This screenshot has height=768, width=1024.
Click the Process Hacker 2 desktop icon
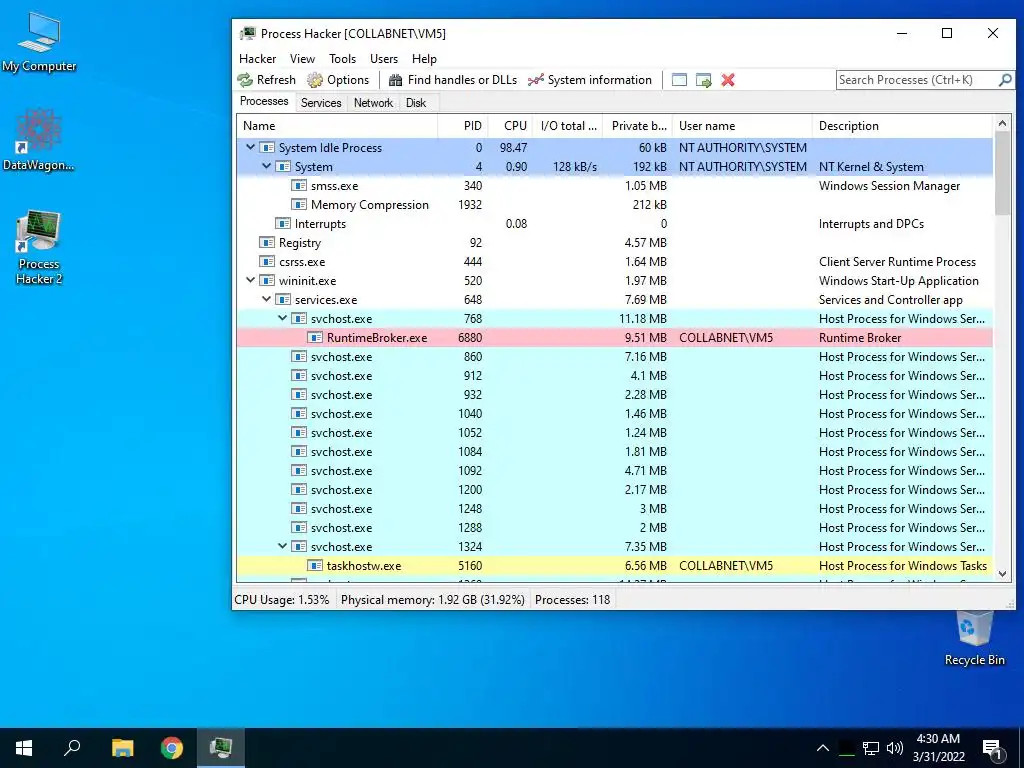[x=39, y=248]
